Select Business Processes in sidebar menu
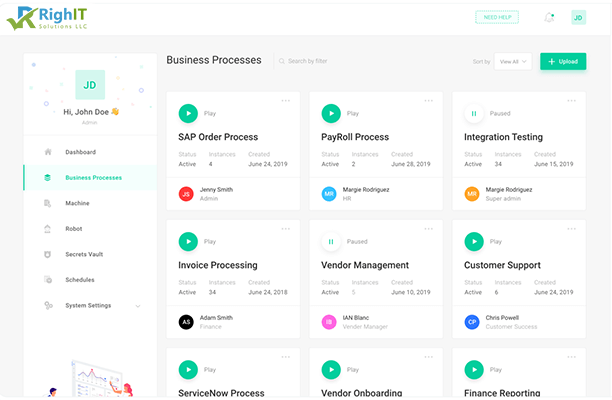The width and height of the screenshot is (612, 400). 93,178
